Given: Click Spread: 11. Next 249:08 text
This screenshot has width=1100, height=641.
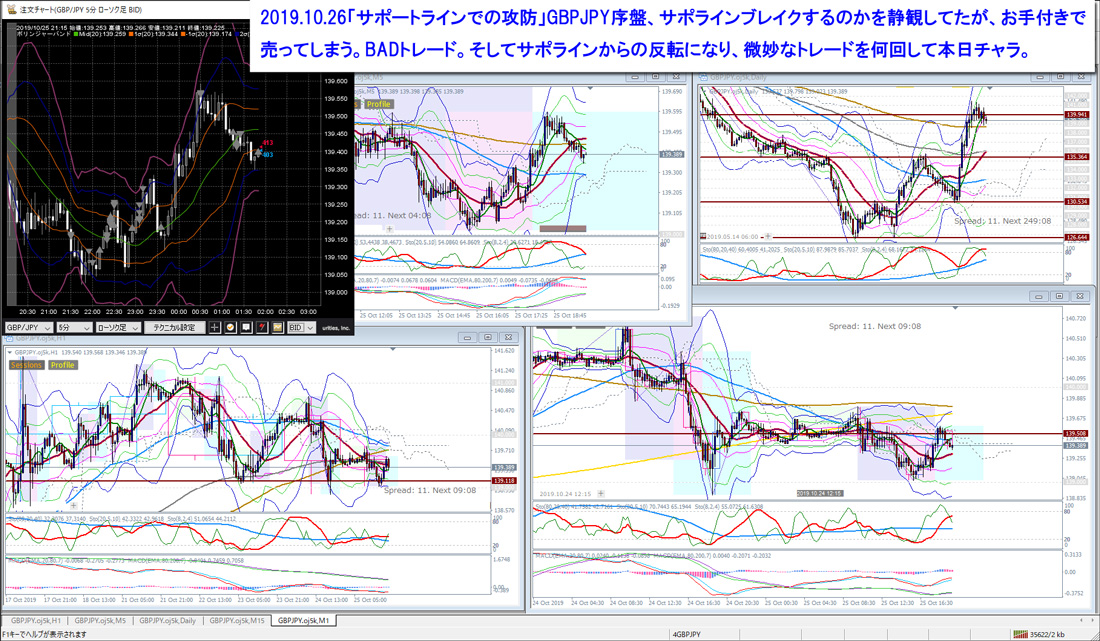Looking at the screenshot, I should click(x=1002, y=220).
